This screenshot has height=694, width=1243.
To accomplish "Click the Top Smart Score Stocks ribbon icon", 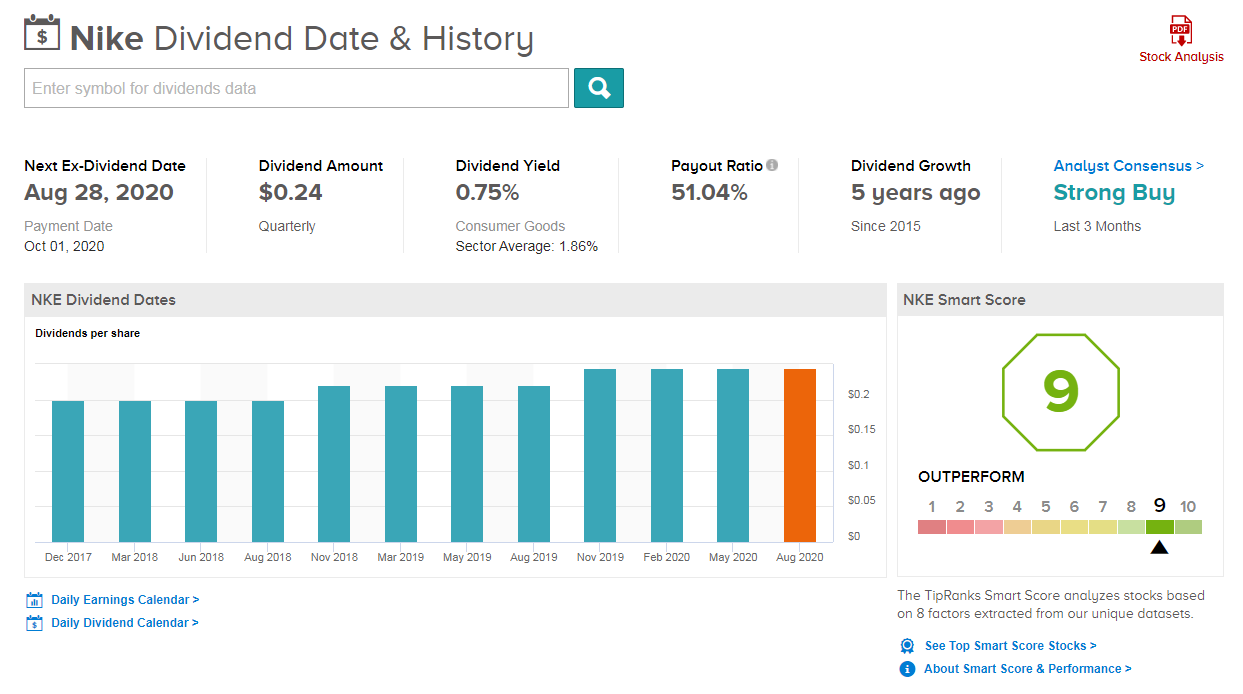I will (907, 646).
